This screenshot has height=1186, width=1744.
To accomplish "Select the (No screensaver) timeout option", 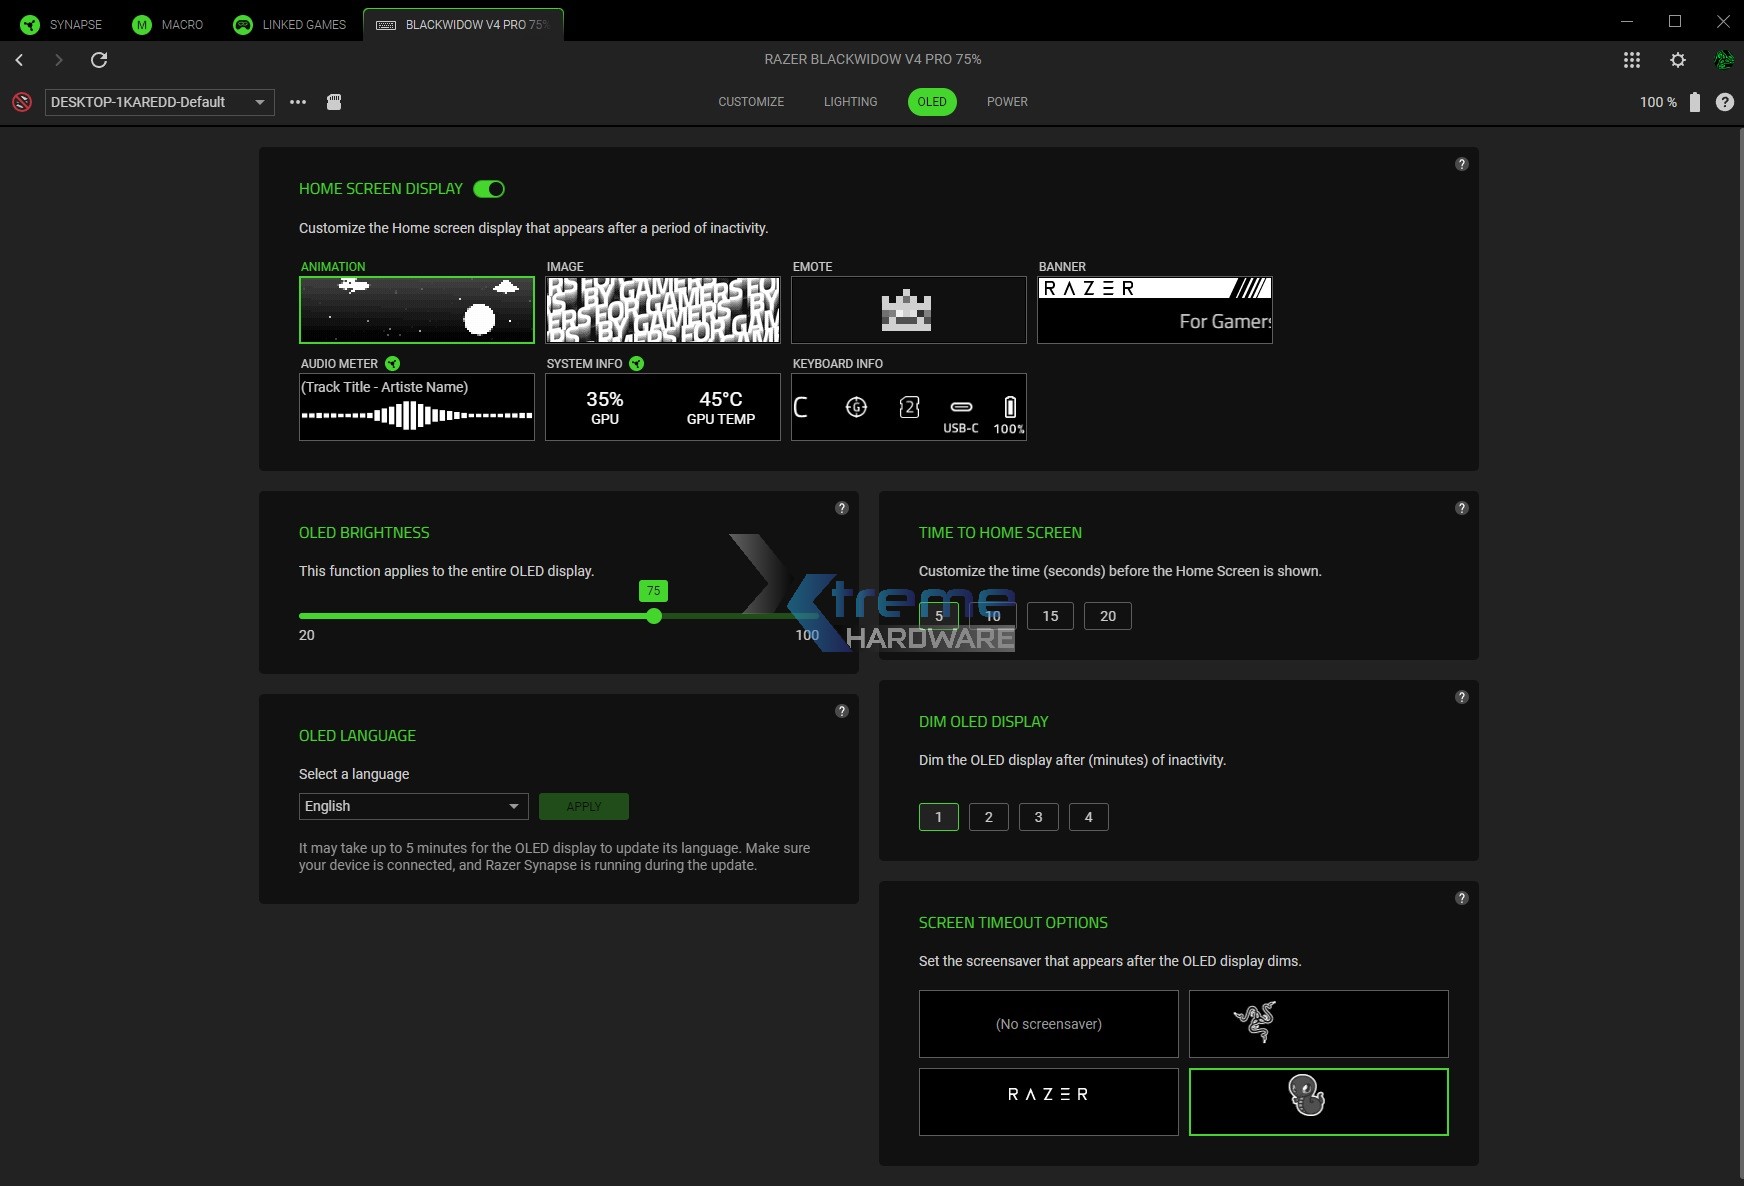I will coord(1048,1024).
